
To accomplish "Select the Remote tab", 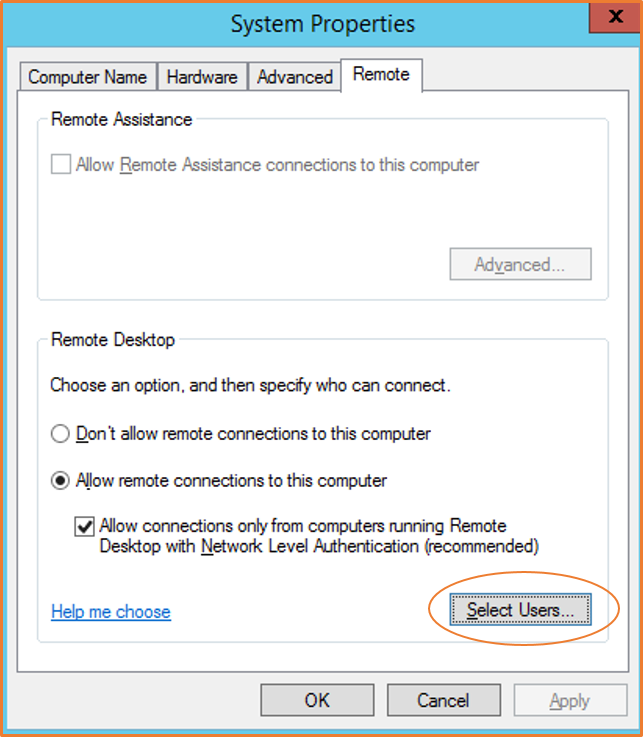I will coord(381,75).
